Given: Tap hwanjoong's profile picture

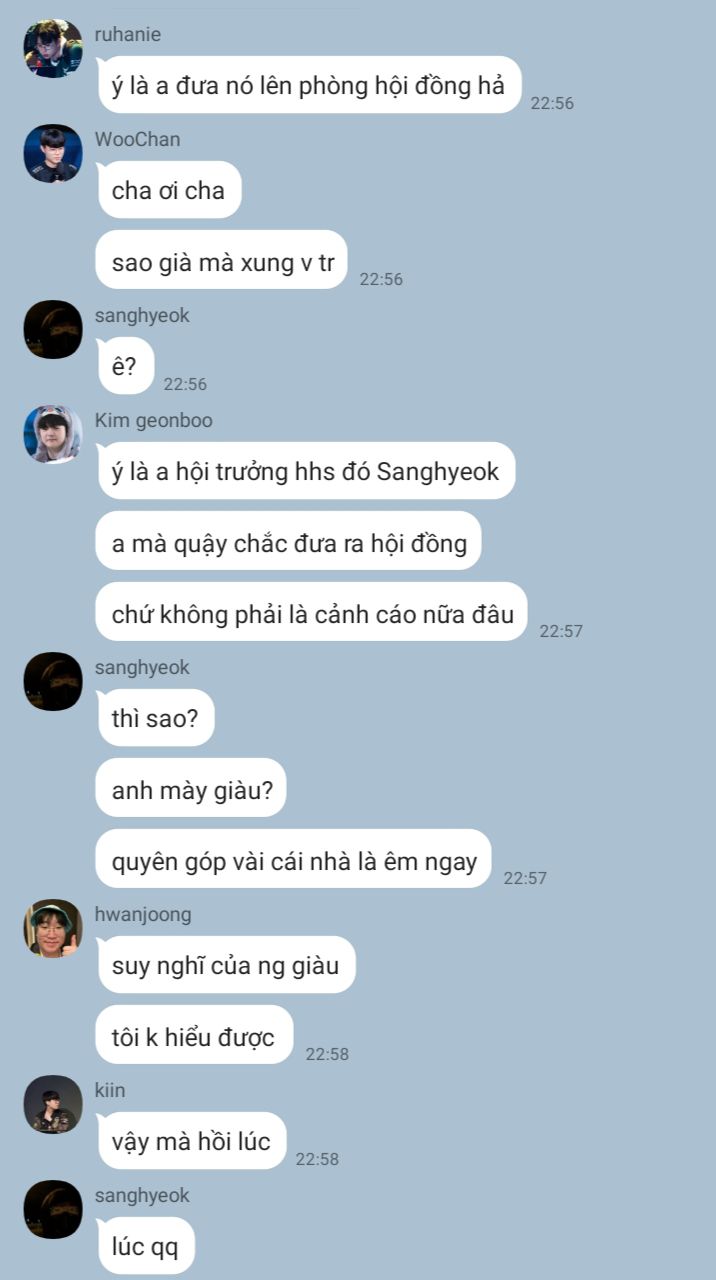Looking at the screenshot, I should 53,928.
